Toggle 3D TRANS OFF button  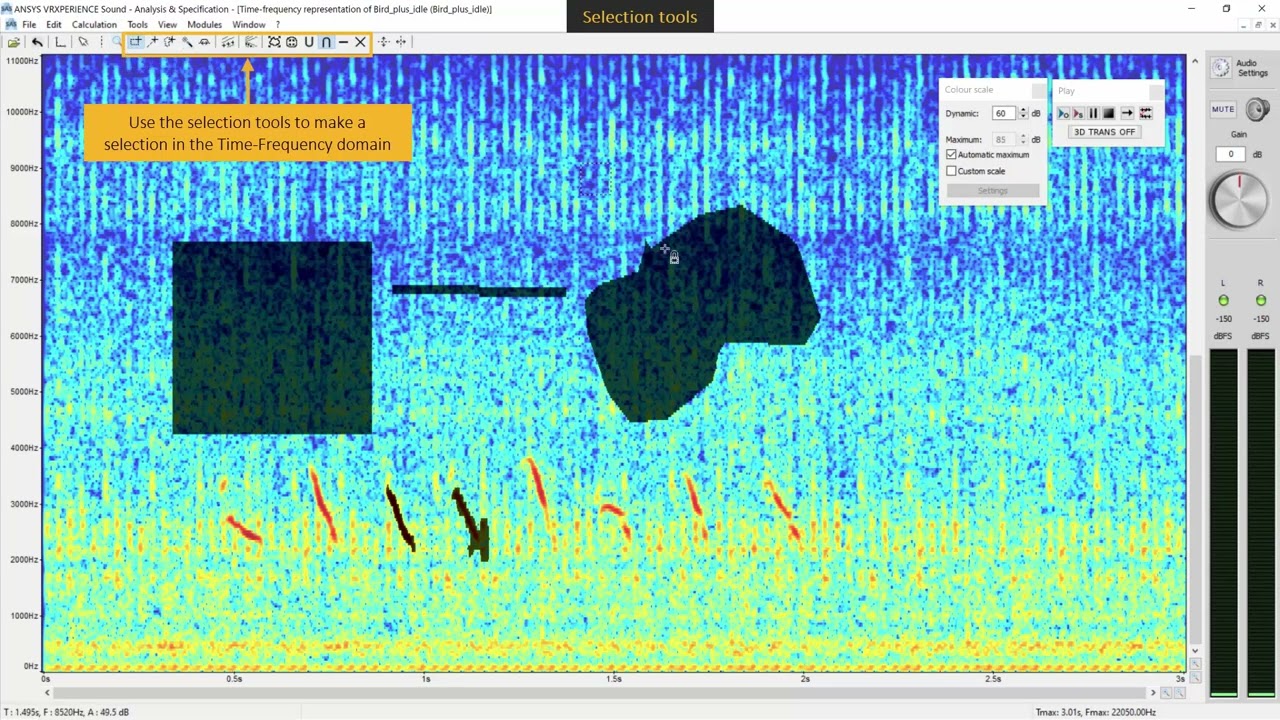(1105, 132)
